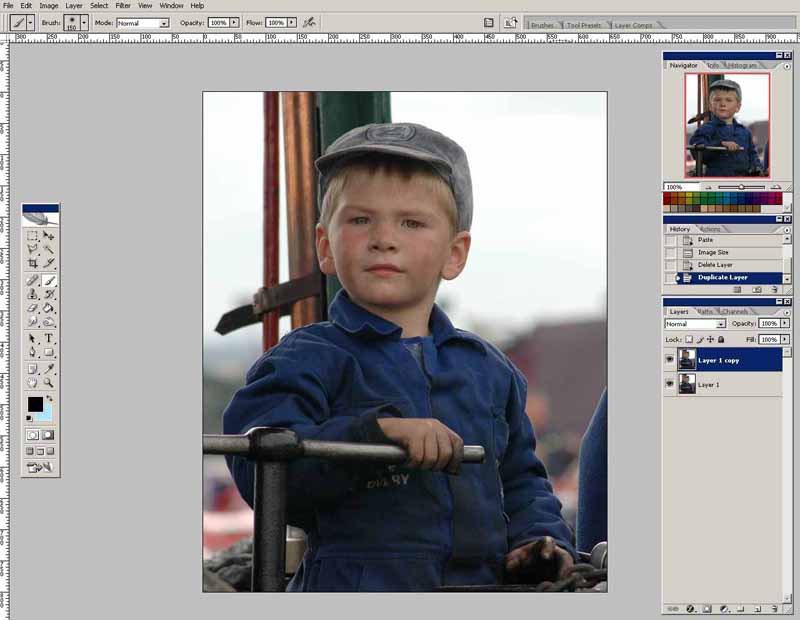Open the tool preset picker arrow
This screenshot has height=620, width=800.
pyautogui.click(x=31, y=22)
